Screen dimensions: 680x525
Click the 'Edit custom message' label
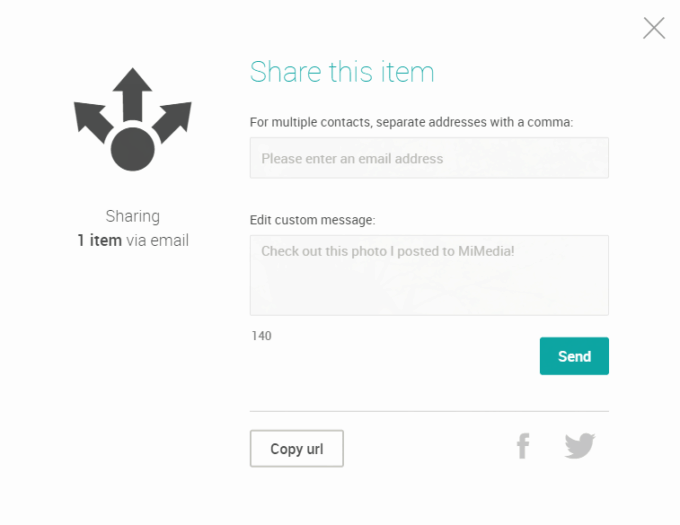(312, 220)
